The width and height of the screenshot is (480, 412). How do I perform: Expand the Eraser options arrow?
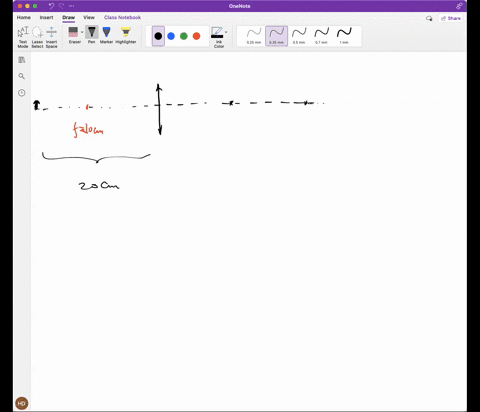click(82, 32)
